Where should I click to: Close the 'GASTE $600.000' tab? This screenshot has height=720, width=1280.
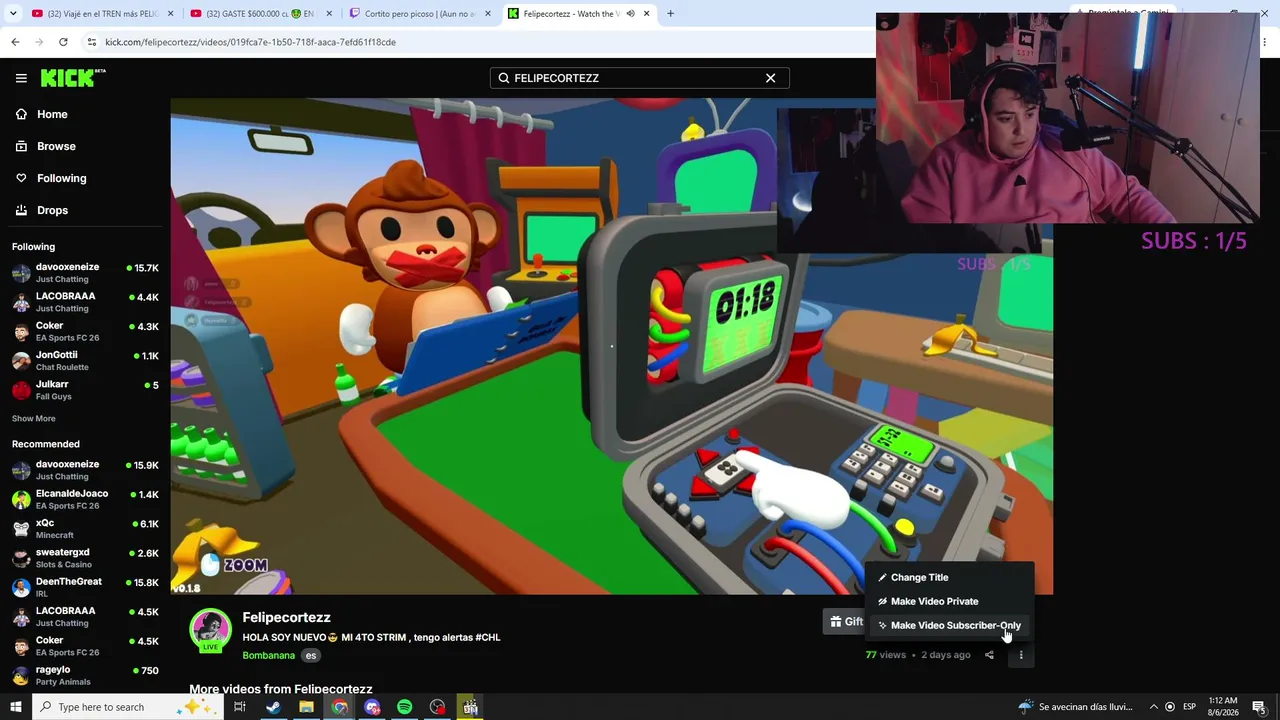[x=329, y=14]
